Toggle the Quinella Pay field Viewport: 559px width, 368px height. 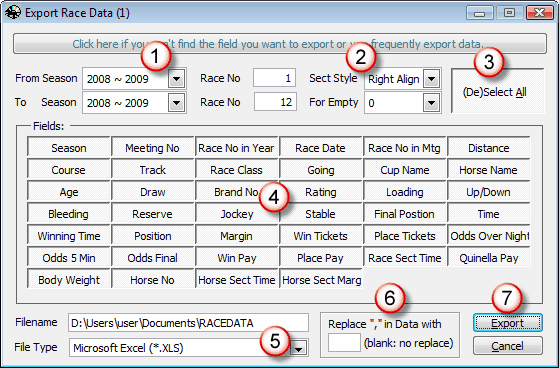(488, 258)
